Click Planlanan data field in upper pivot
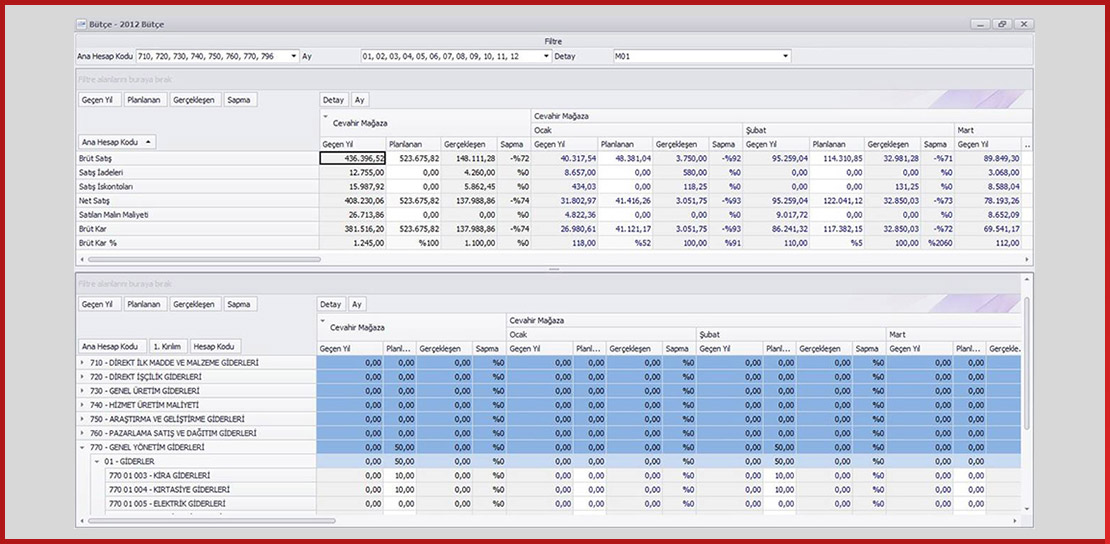The image size is (1110, 544). pyautogui.click(x=145, y=100)
